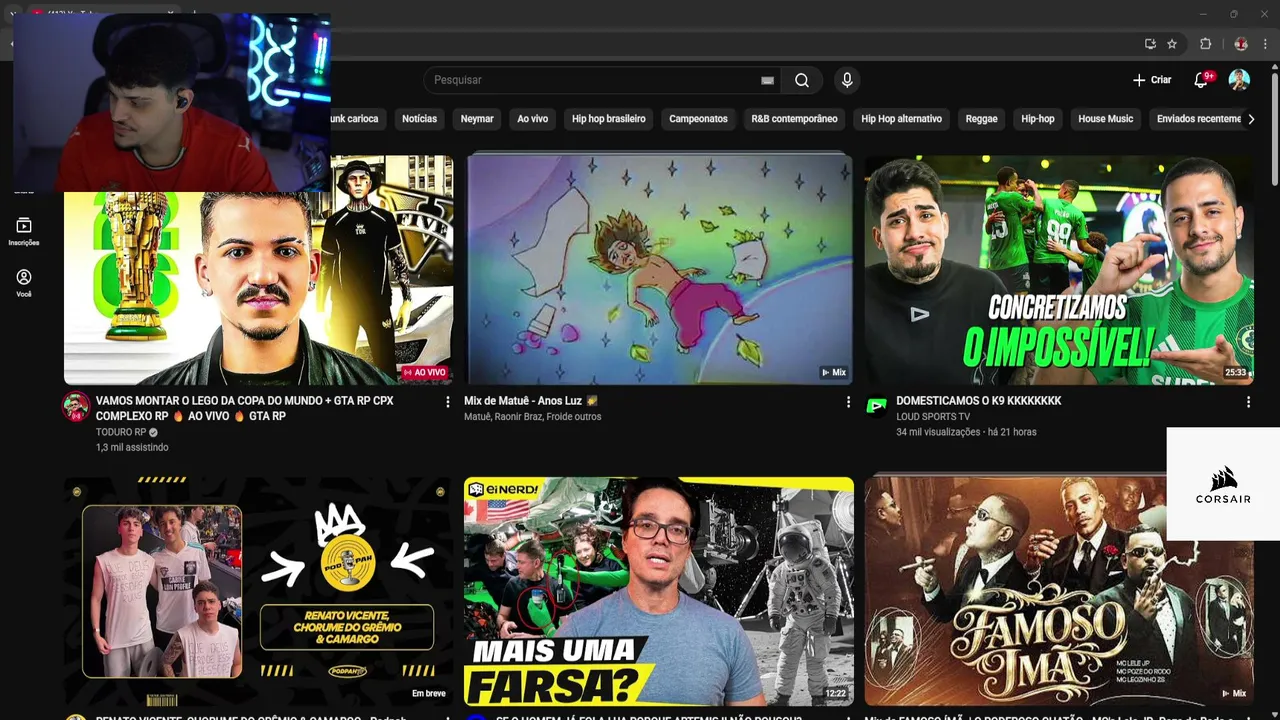Open the Podpah Renato Vicente thumbnail
Image resolution: width=1280 pixels, height=720 pixels.
258,592
